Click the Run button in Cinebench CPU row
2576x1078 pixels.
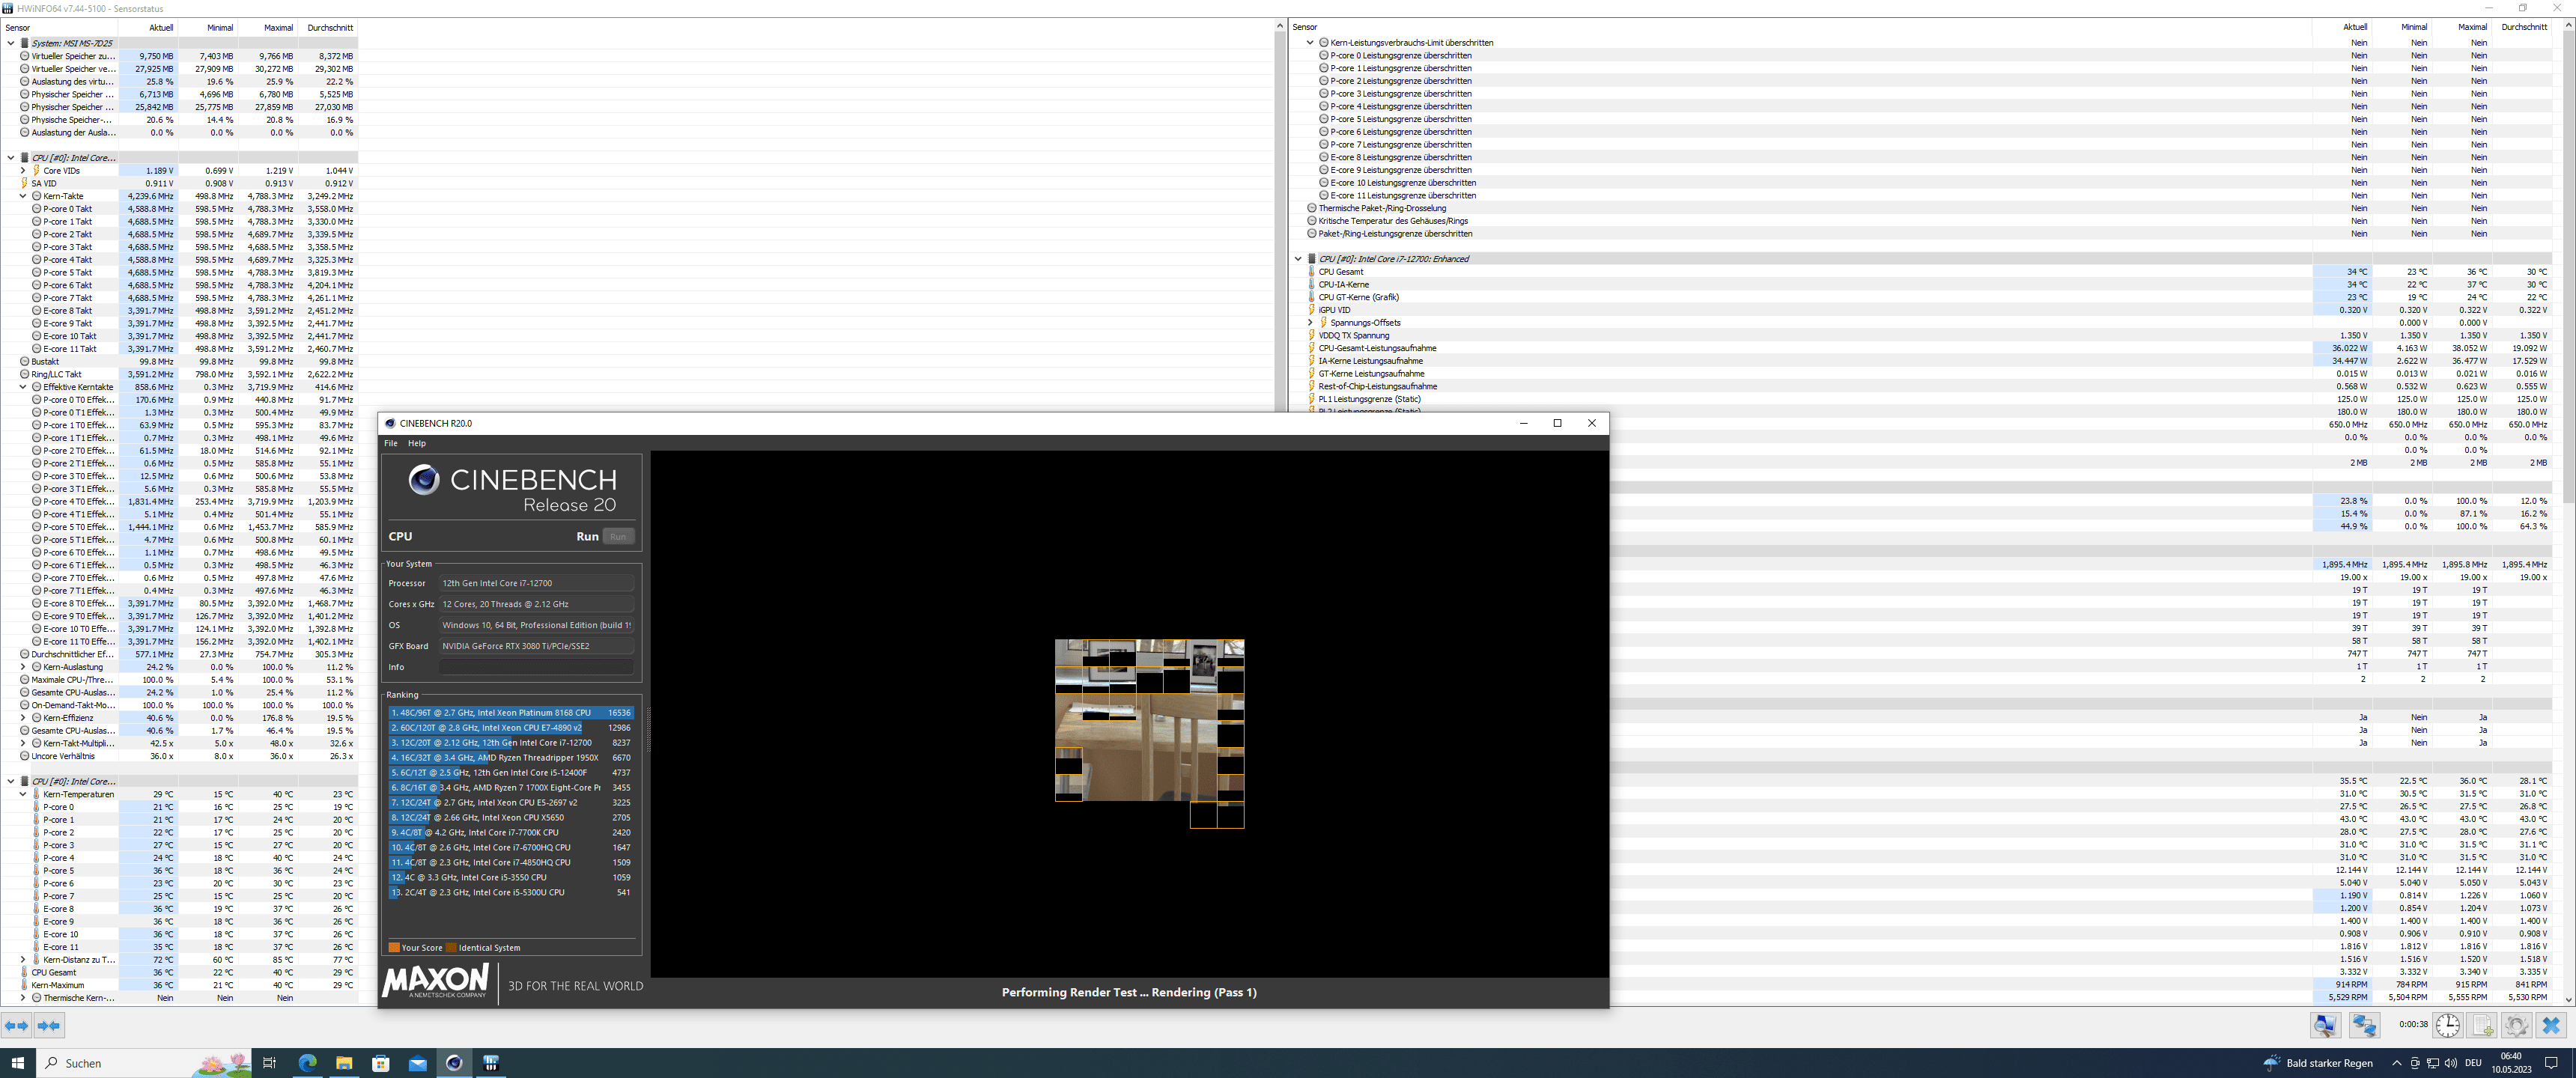click(618, 537)
